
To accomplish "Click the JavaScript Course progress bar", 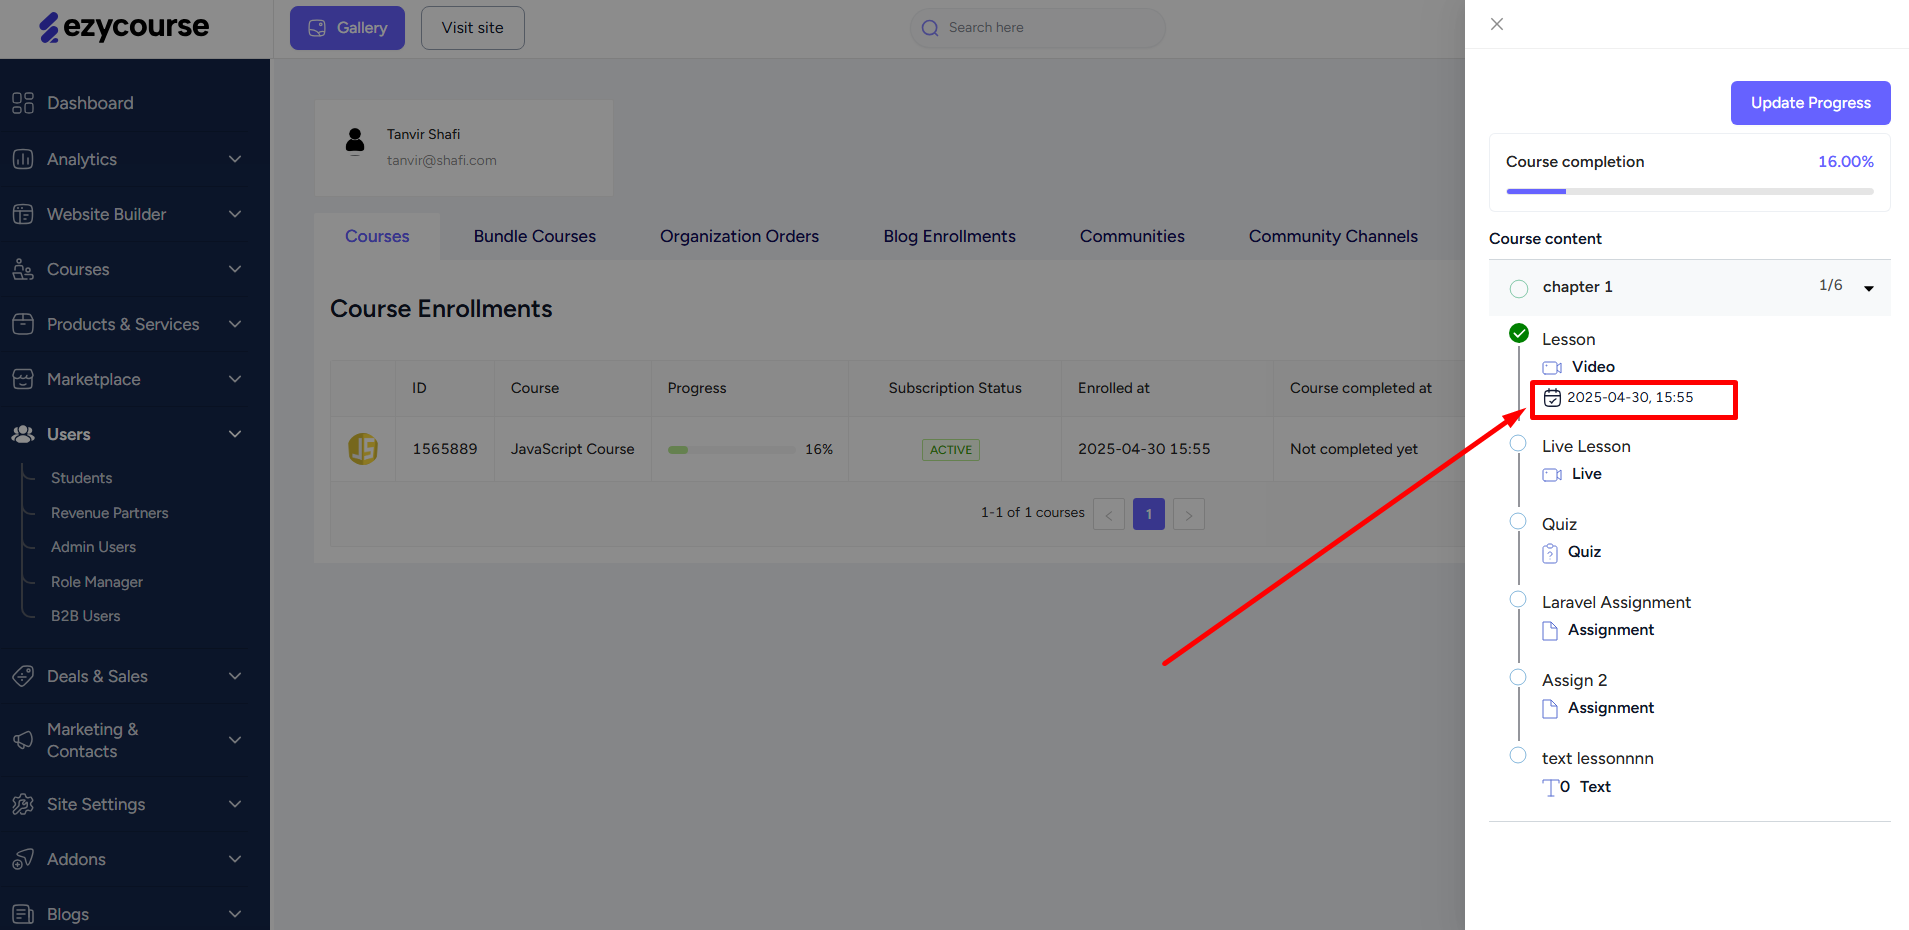I will tap(731, 450).
